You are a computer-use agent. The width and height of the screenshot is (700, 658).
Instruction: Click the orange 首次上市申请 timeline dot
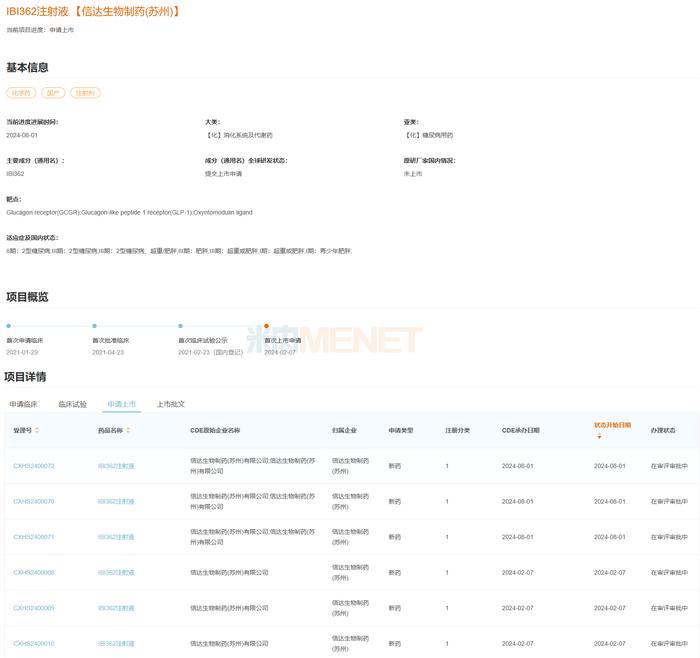tap(267, 326)
